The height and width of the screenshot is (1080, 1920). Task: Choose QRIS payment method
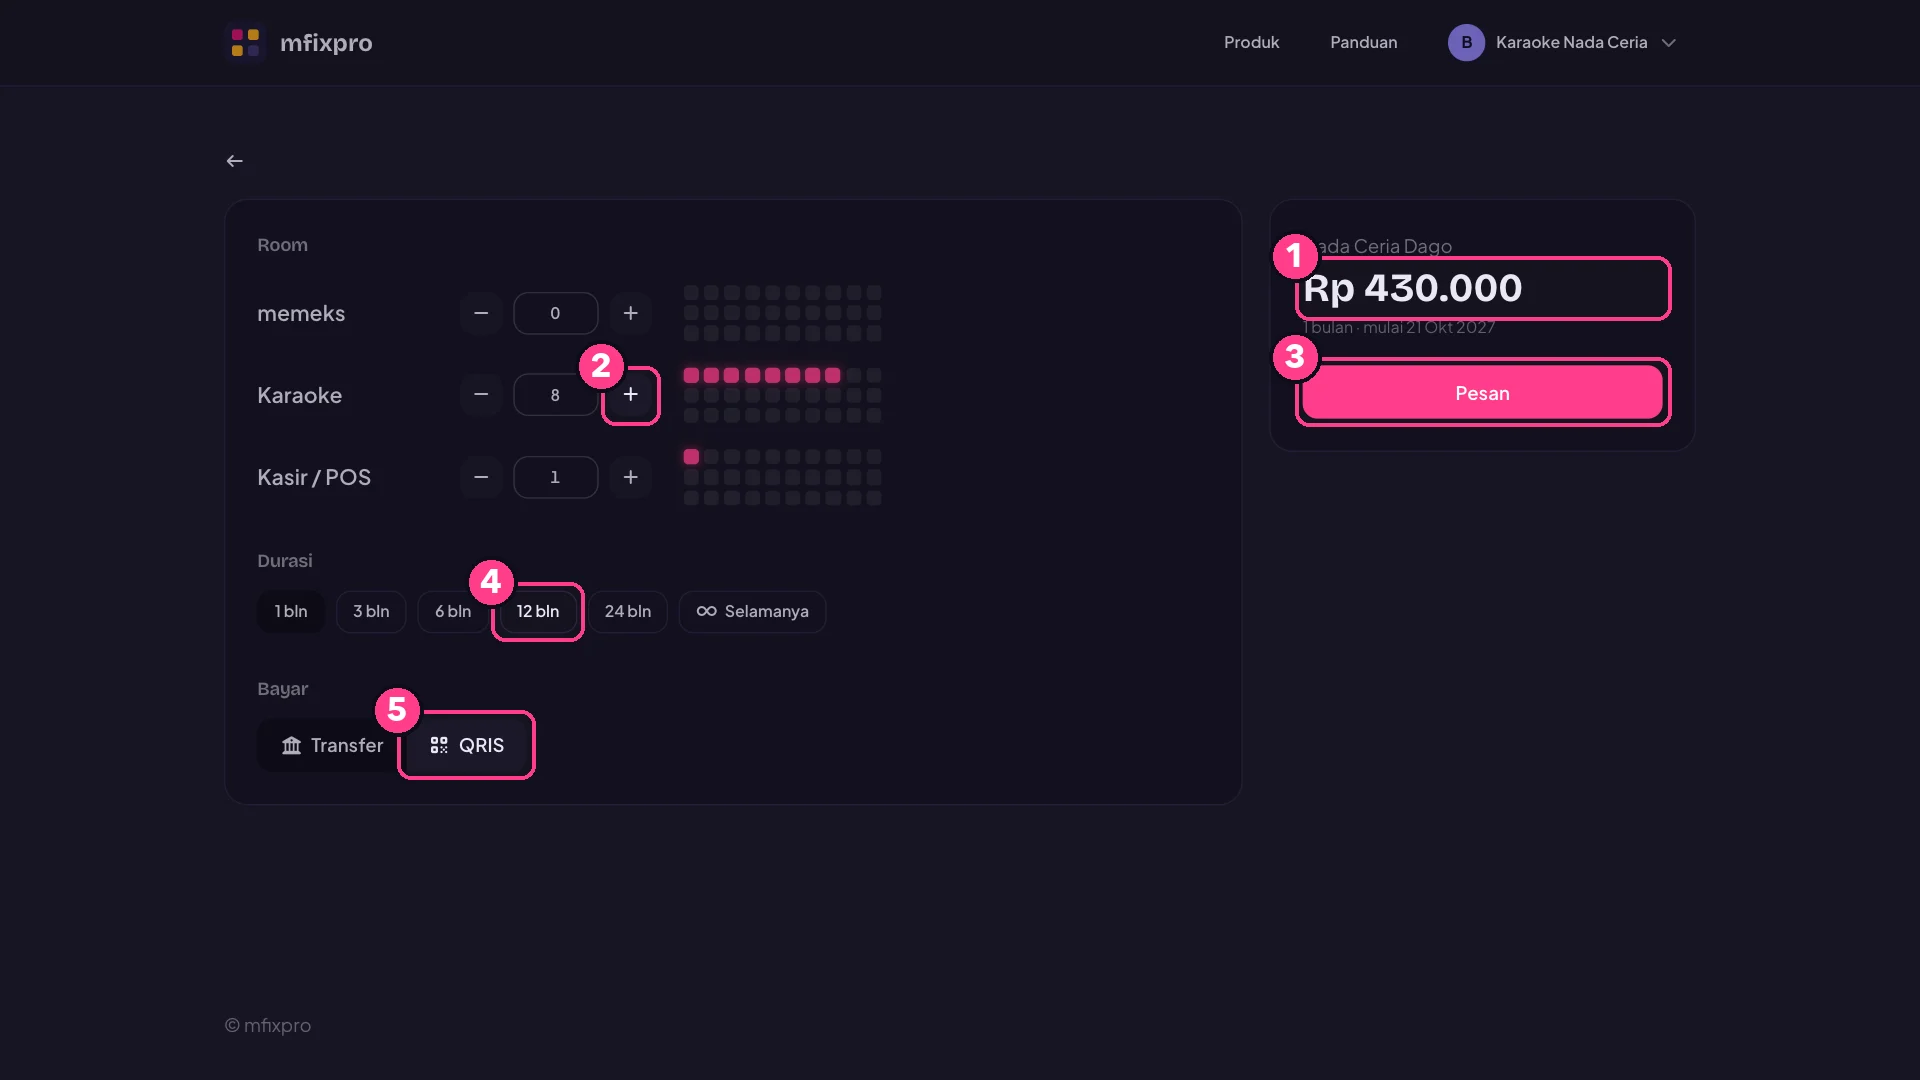click(x=467, y=745)
